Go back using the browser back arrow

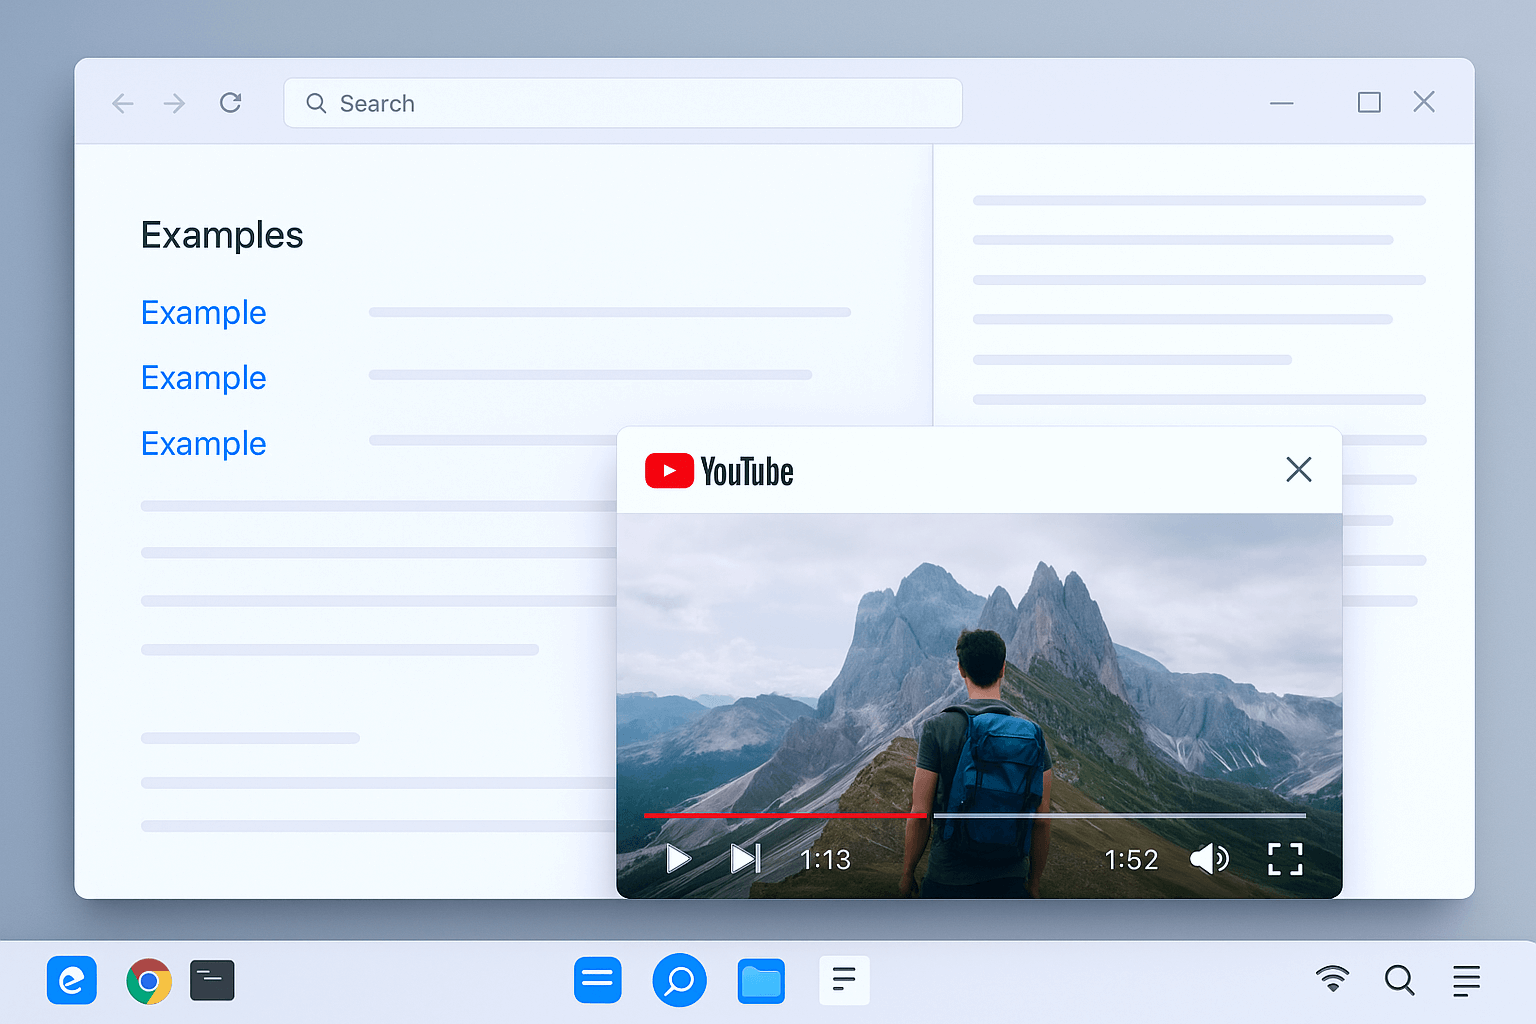123,103
